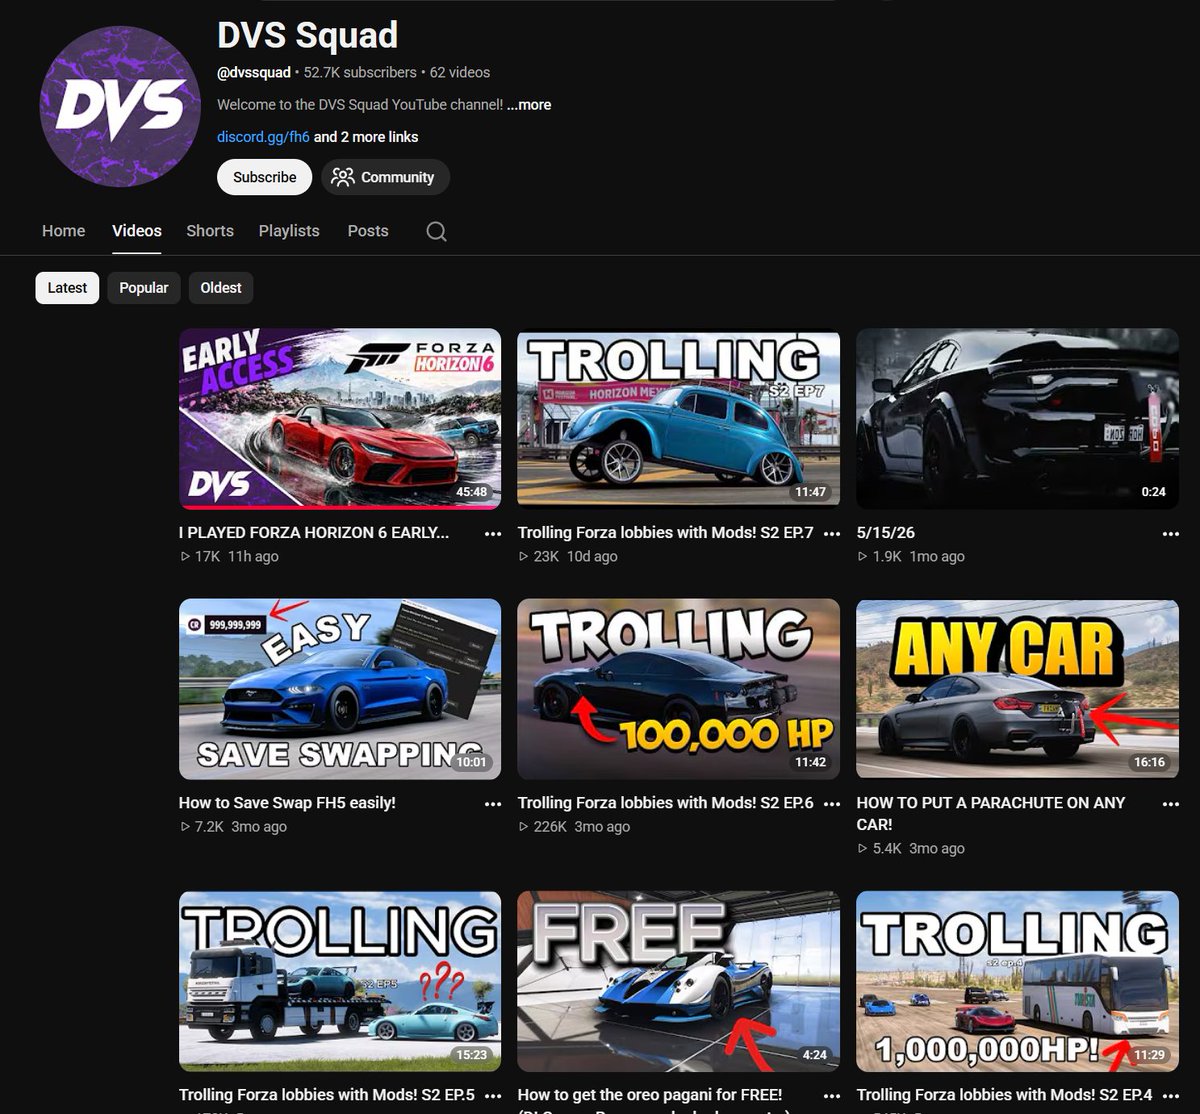This screenshot has width=1200, height=1114.
Task: Open options menu for 5/15/26 video
Action: pos(1170,534)
